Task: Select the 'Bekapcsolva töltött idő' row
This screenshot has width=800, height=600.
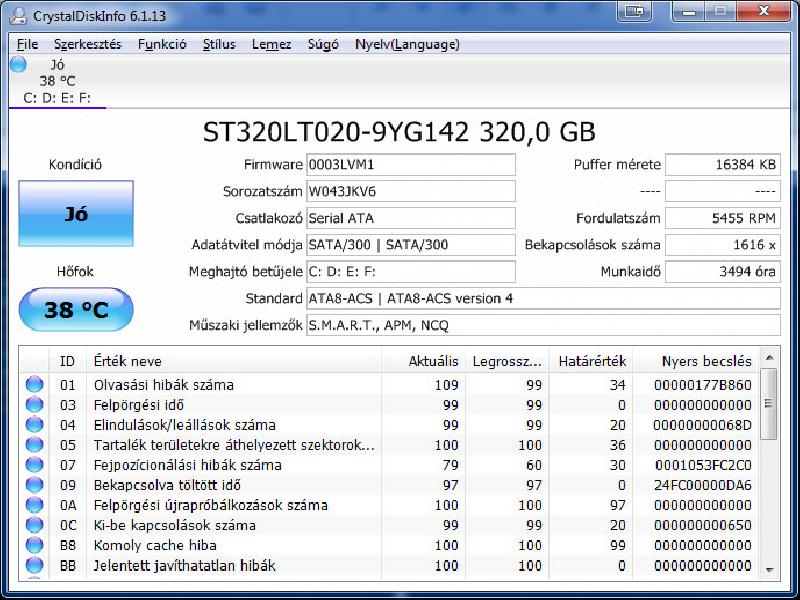Action: pos(390,484)
